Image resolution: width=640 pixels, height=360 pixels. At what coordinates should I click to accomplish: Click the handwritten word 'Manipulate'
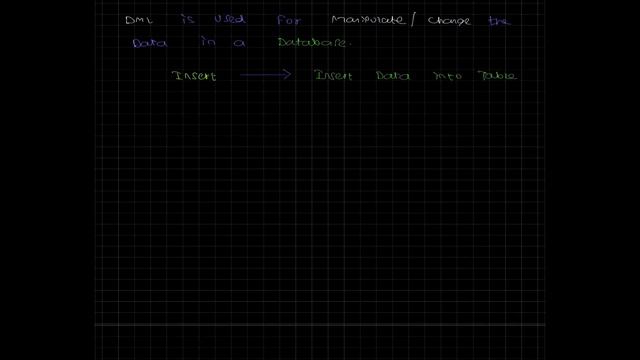tap(368, 20)
